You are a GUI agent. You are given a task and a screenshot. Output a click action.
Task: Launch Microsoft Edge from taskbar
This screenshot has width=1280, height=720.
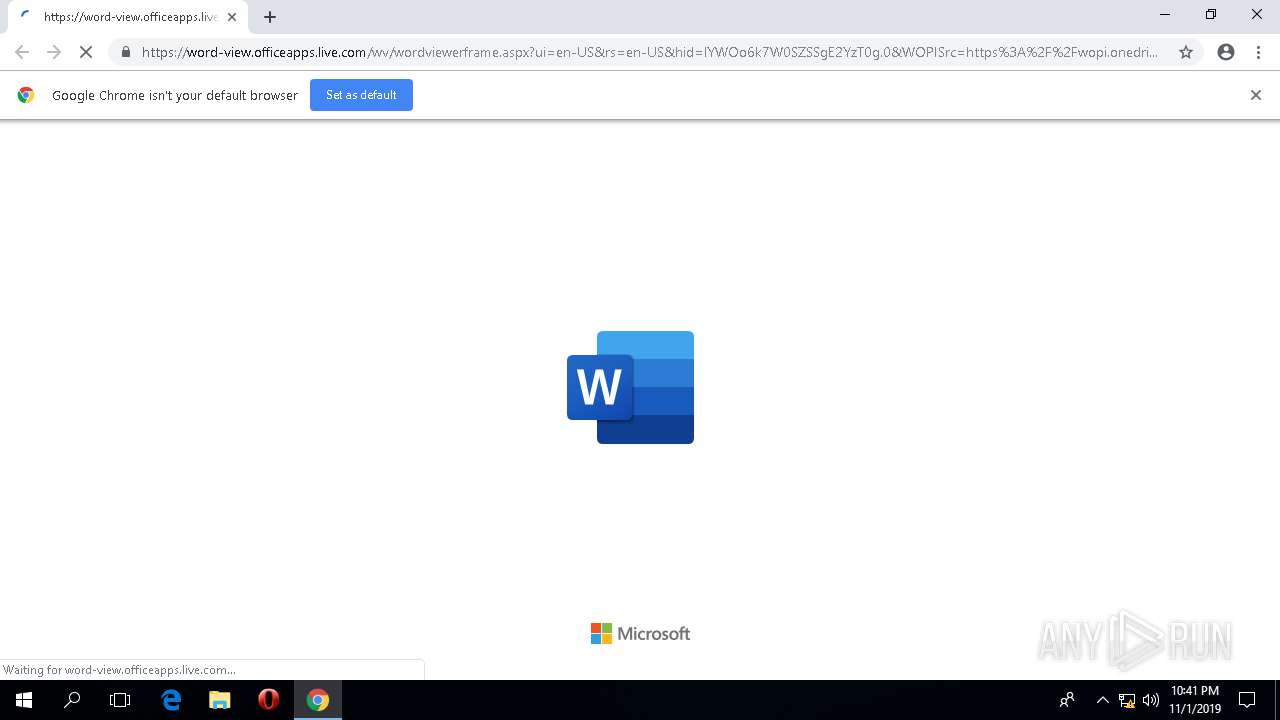pyautogui.click(x=171, y=700)
